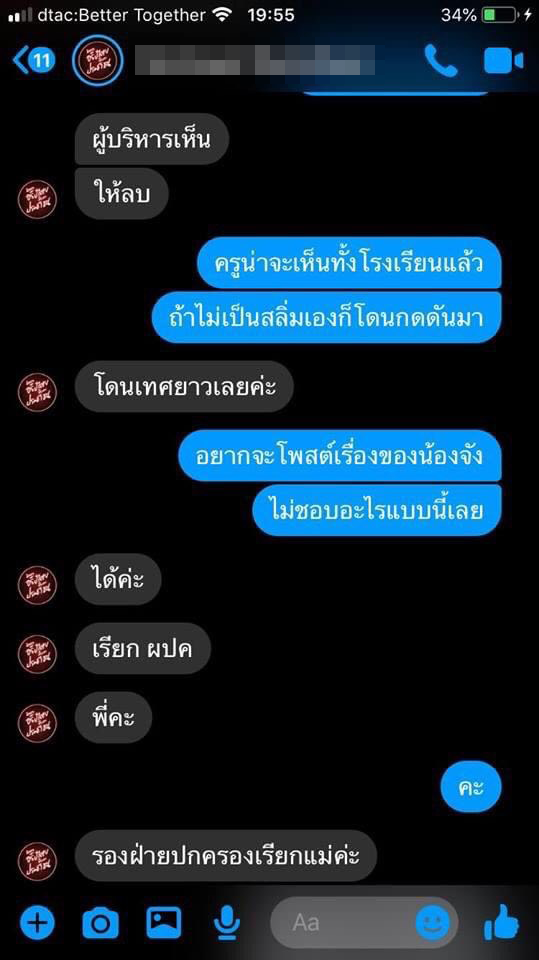Tap the Aa message input field
This screenshot has width=539, height=960.
click(364, 921)
